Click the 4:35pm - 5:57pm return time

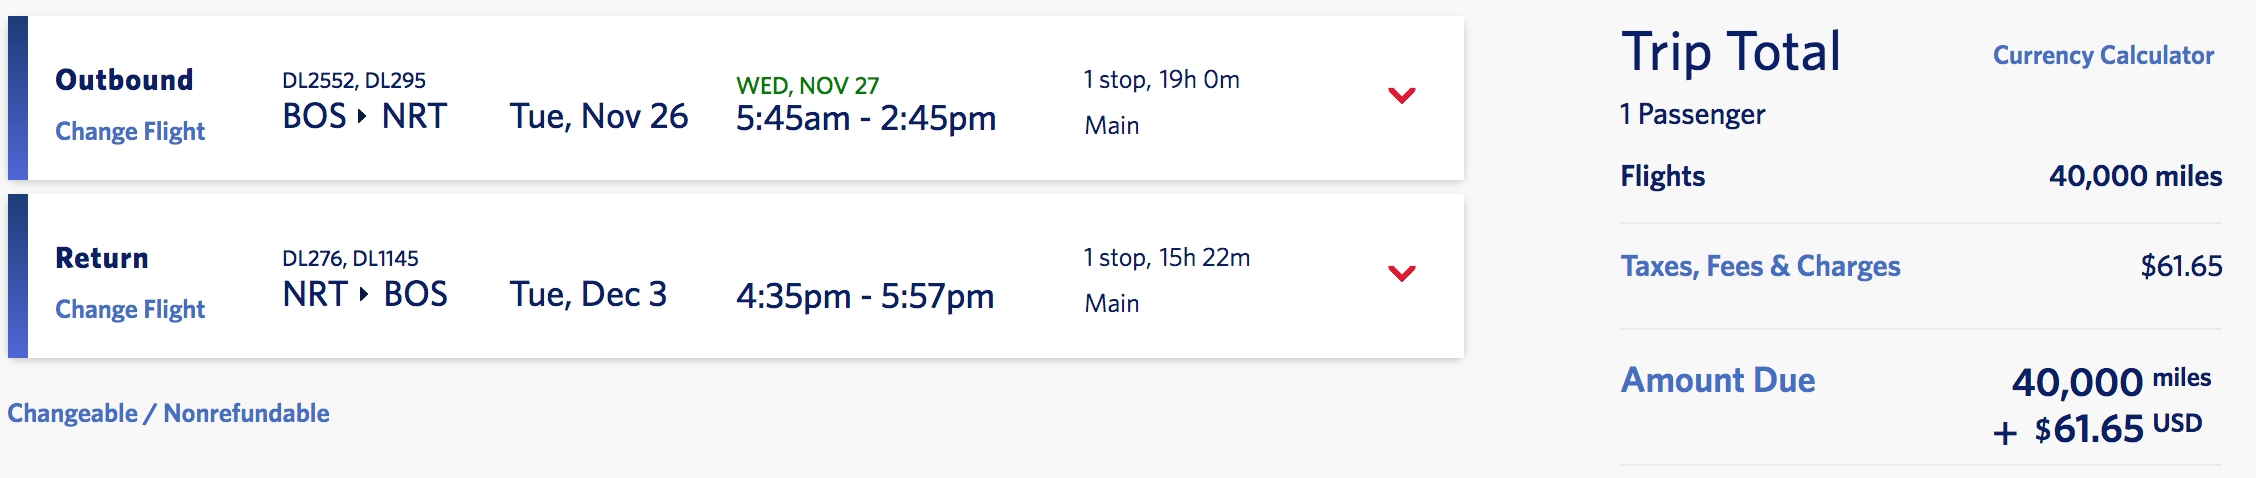click(865, 296)
